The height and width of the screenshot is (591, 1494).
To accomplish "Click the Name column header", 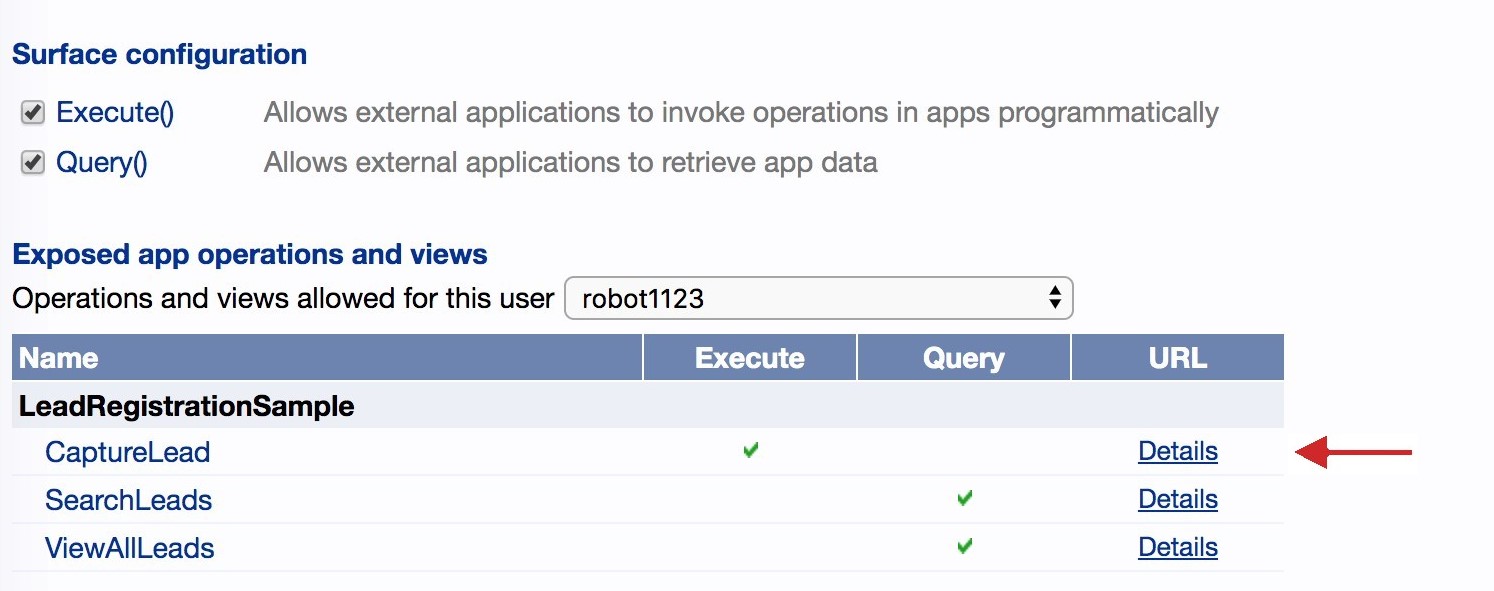I will pyautogui.click(x=59, y=359).
